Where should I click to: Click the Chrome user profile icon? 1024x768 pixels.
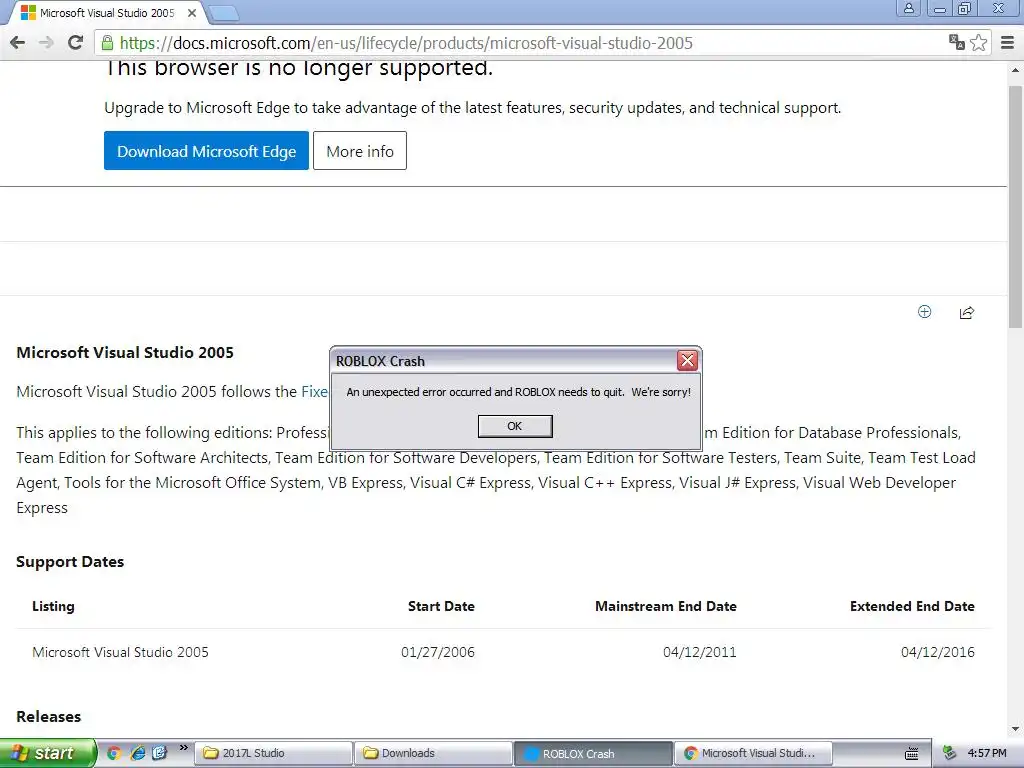click(x=908, y=8)
